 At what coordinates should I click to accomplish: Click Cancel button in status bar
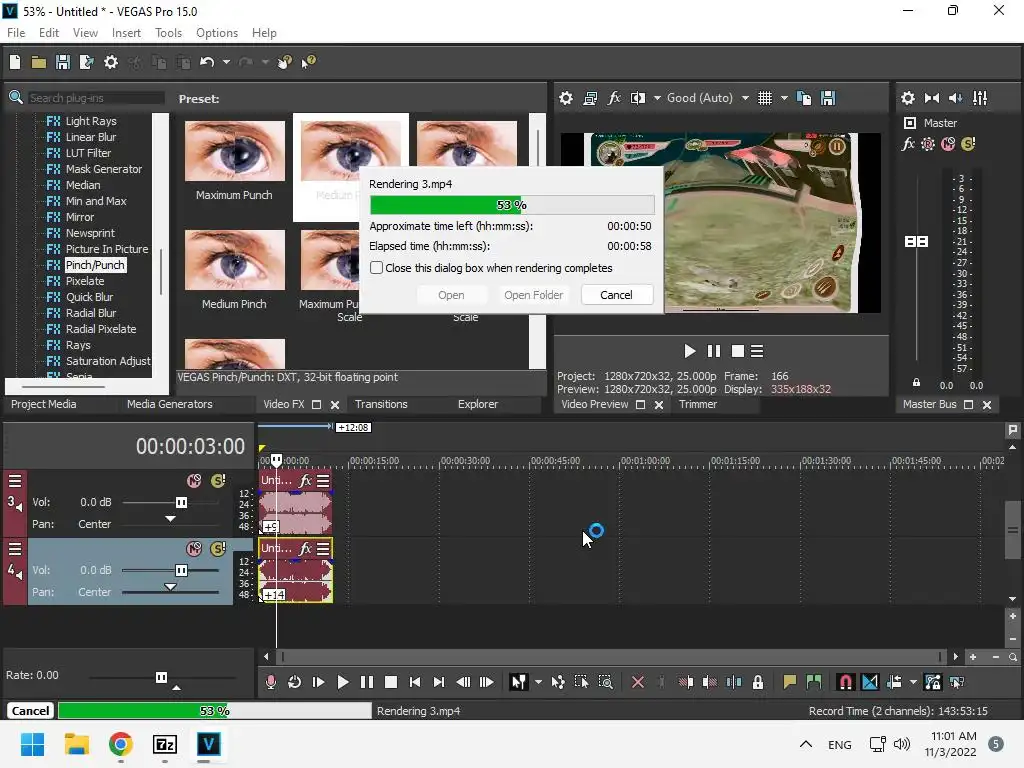tap(30, 711)
